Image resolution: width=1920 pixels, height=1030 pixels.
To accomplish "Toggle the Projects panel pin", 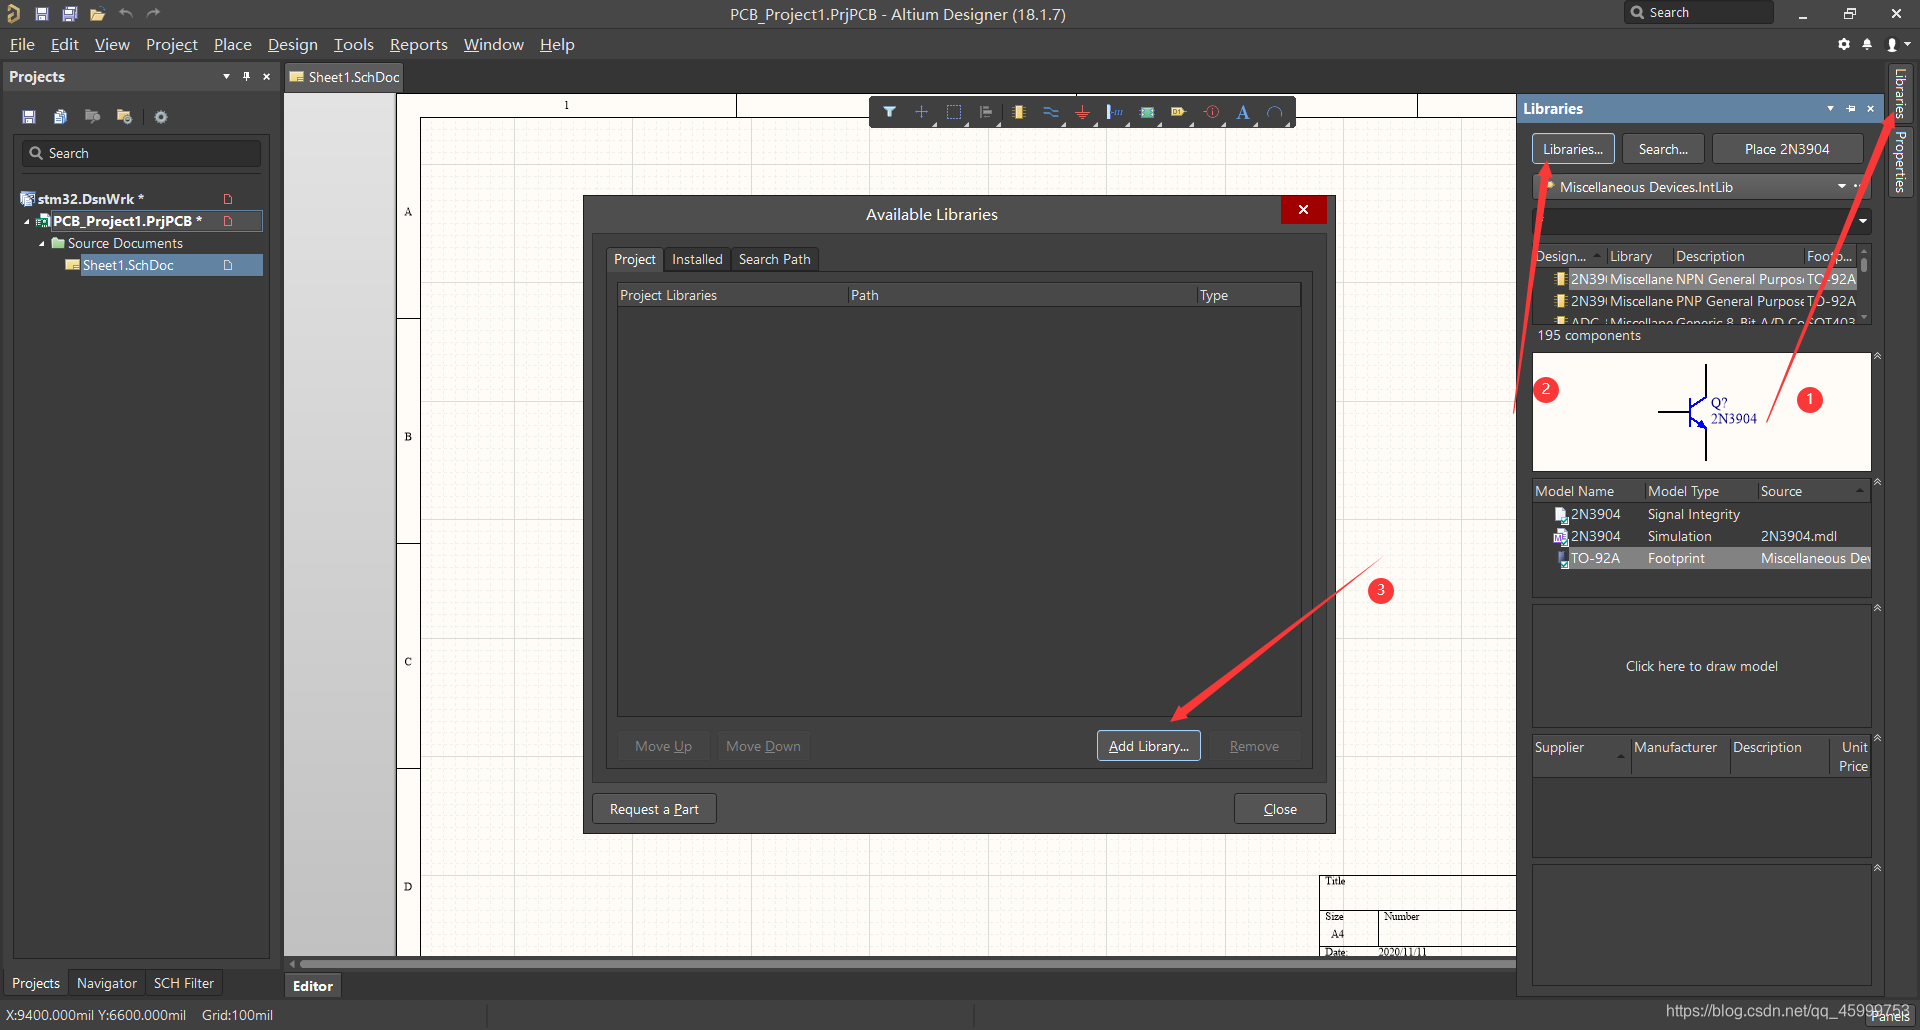I will [246, 77].
